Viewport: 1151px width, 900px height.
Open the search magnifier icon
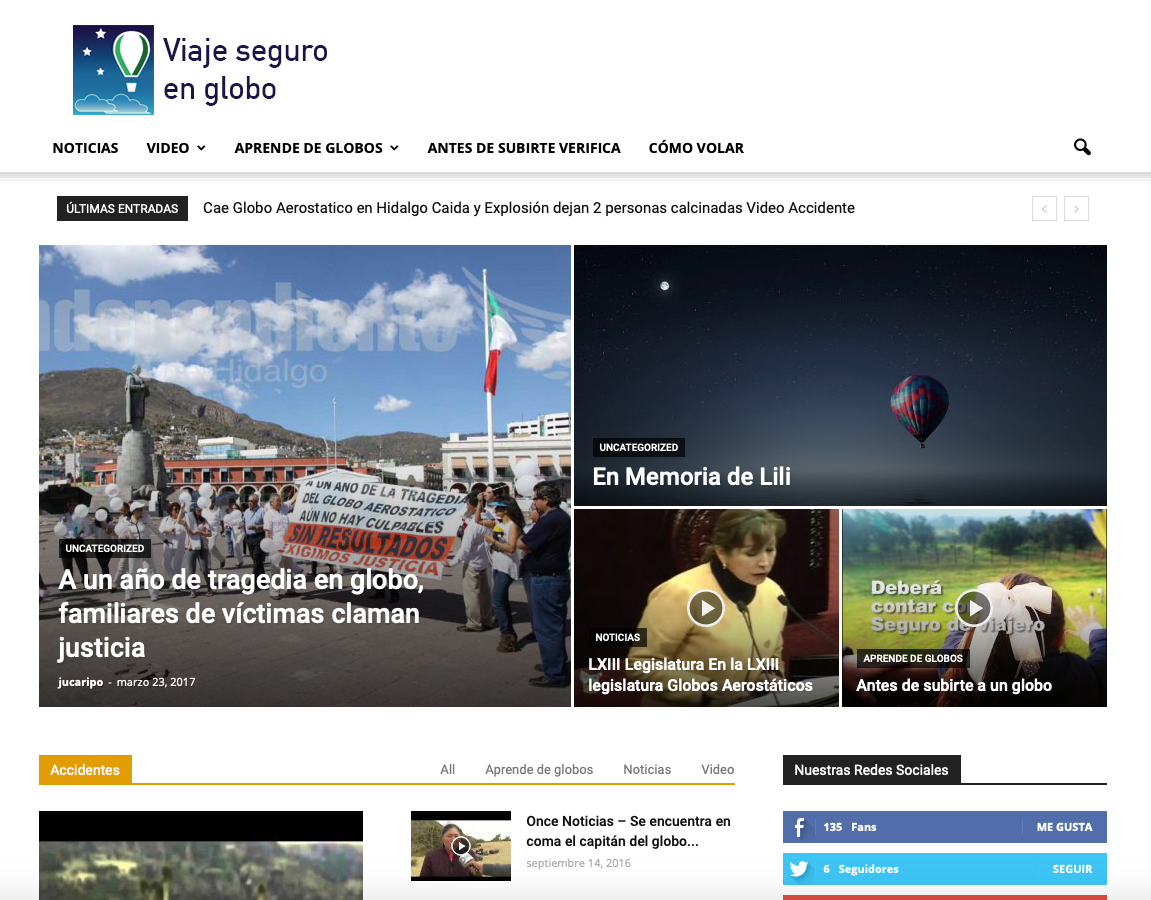pyautogui.click(x=1082, y=147)
